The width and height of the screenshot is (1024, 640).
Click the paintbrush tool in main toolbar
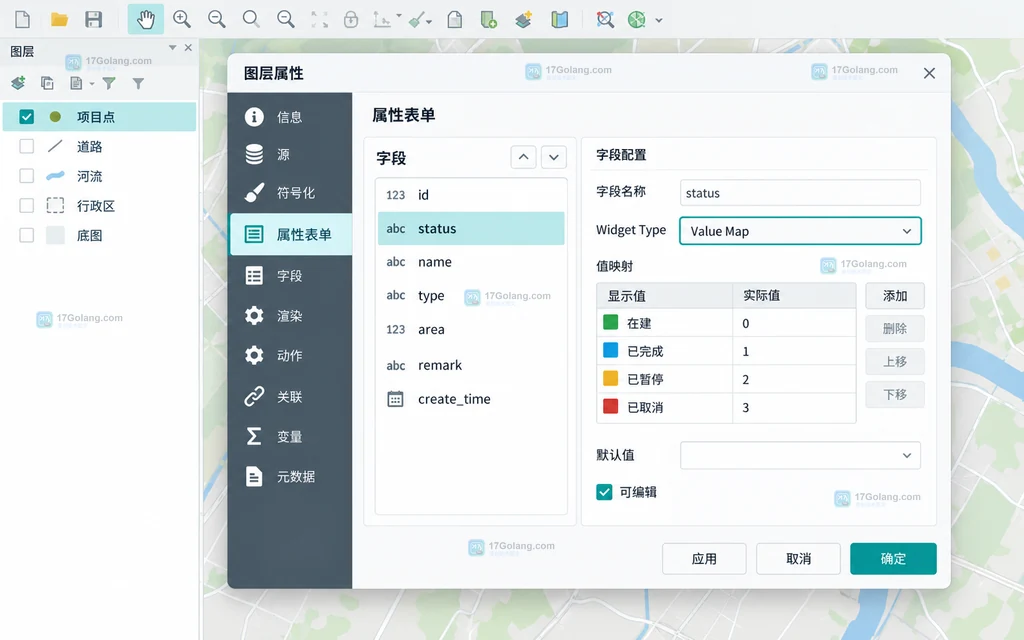[x=416, y=20]
